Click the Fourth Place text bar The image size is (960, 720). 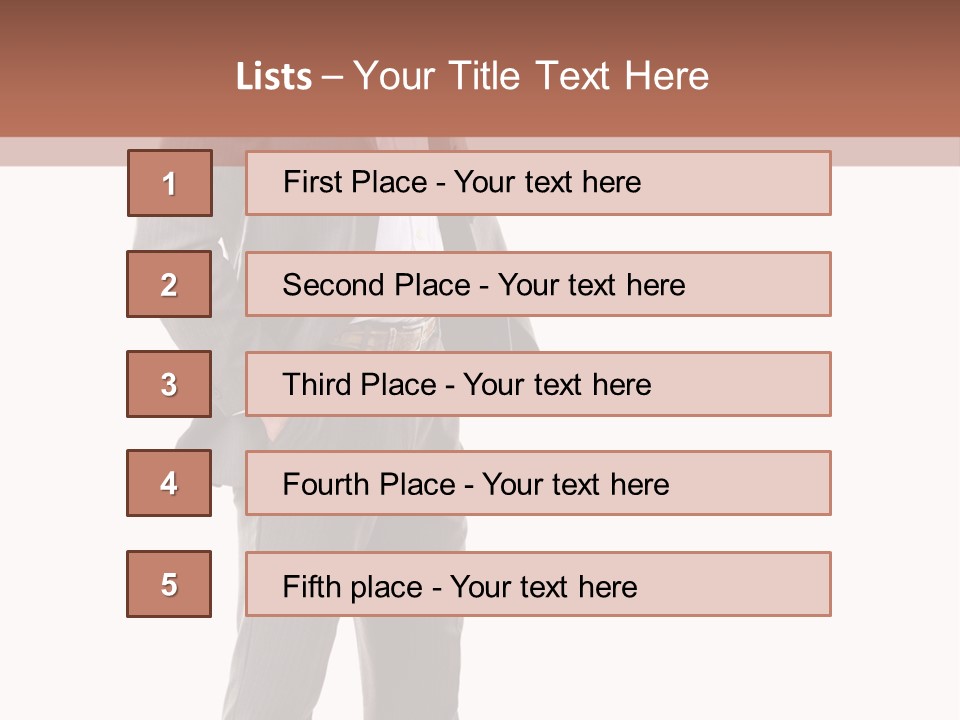tap(538, 483)
